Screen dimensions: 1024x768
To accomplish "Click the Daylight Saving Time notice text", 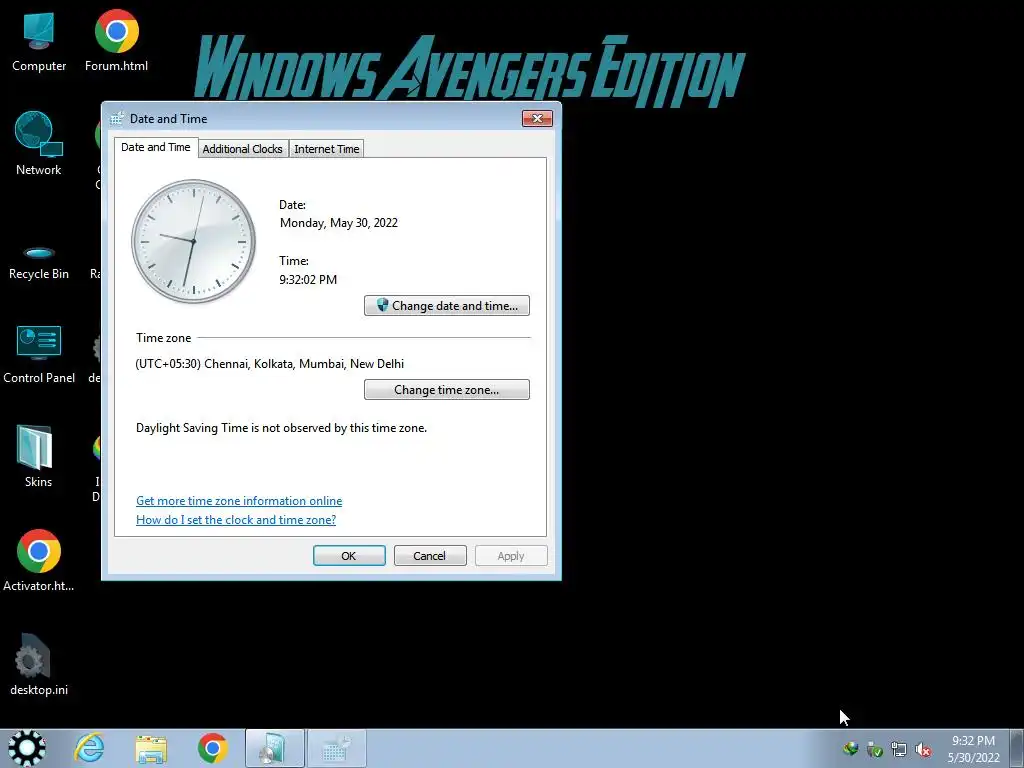I will point(281,428).
